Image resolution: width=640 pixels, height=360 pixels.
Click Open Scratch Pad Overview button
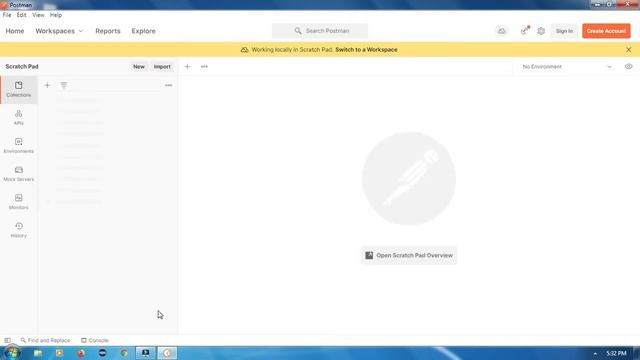(x=409, y=256)
